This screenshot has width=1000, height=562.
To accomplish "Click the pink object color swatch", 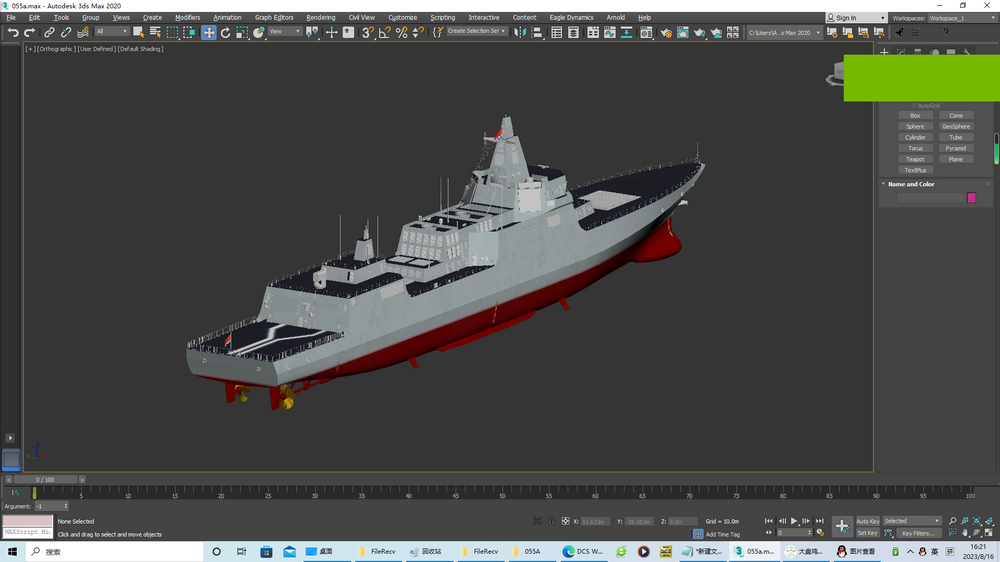I will pos(971,198).
